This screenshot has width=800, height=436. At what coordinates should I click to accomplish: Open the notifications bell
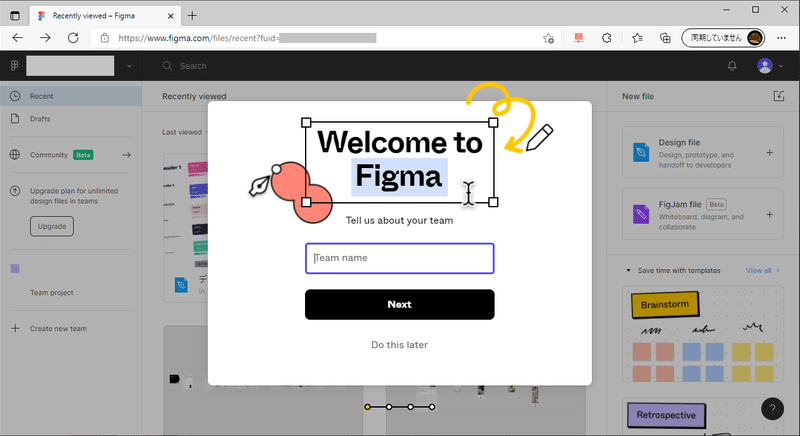click(732, 66)
